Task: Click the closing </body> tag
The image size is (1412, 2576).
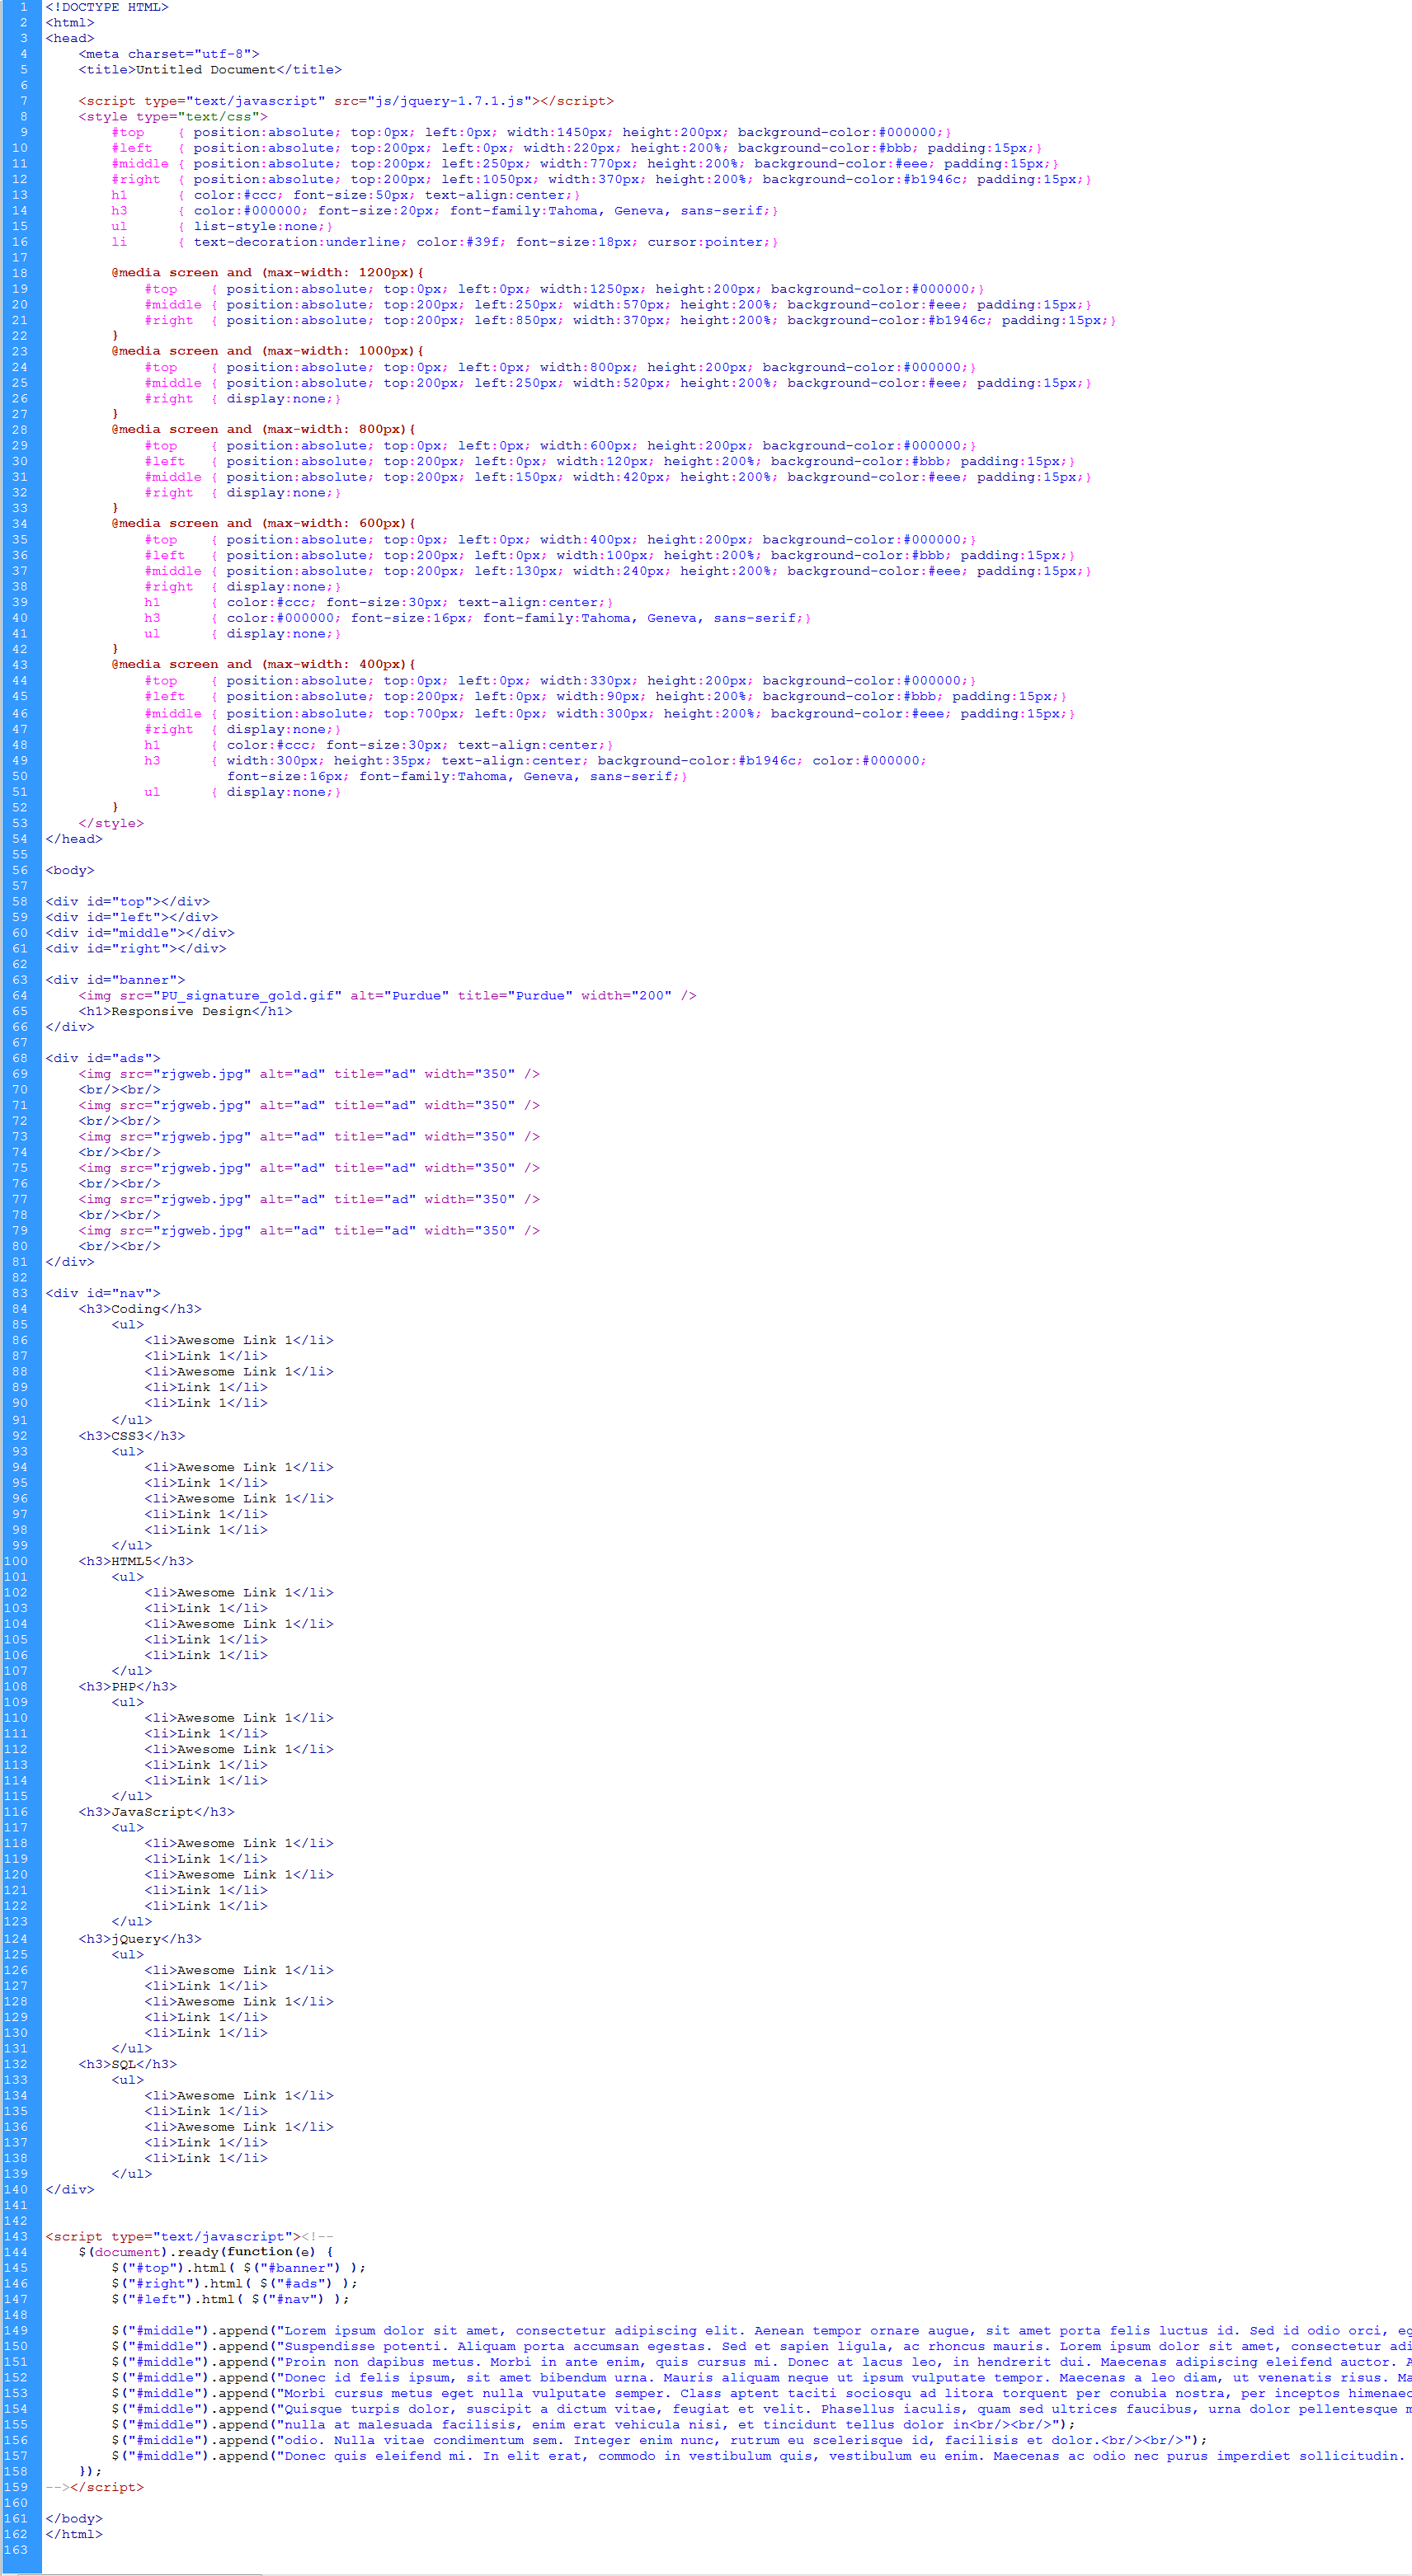Action: pos(74,2518)
